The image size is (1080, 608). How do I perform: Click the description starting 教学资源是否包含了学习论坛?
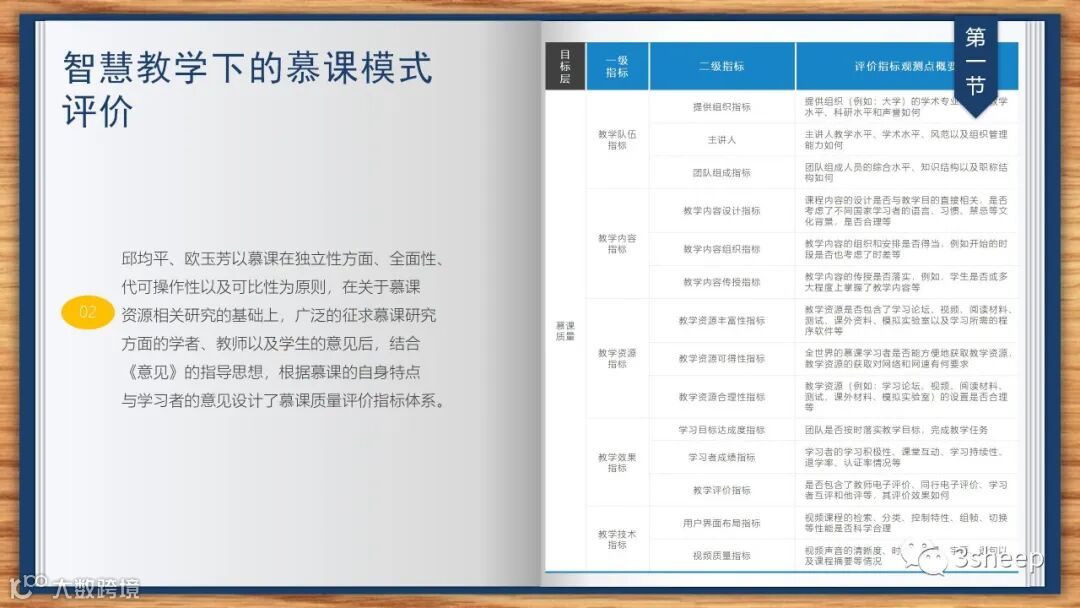pyautogui.click(x=906, y=320)
